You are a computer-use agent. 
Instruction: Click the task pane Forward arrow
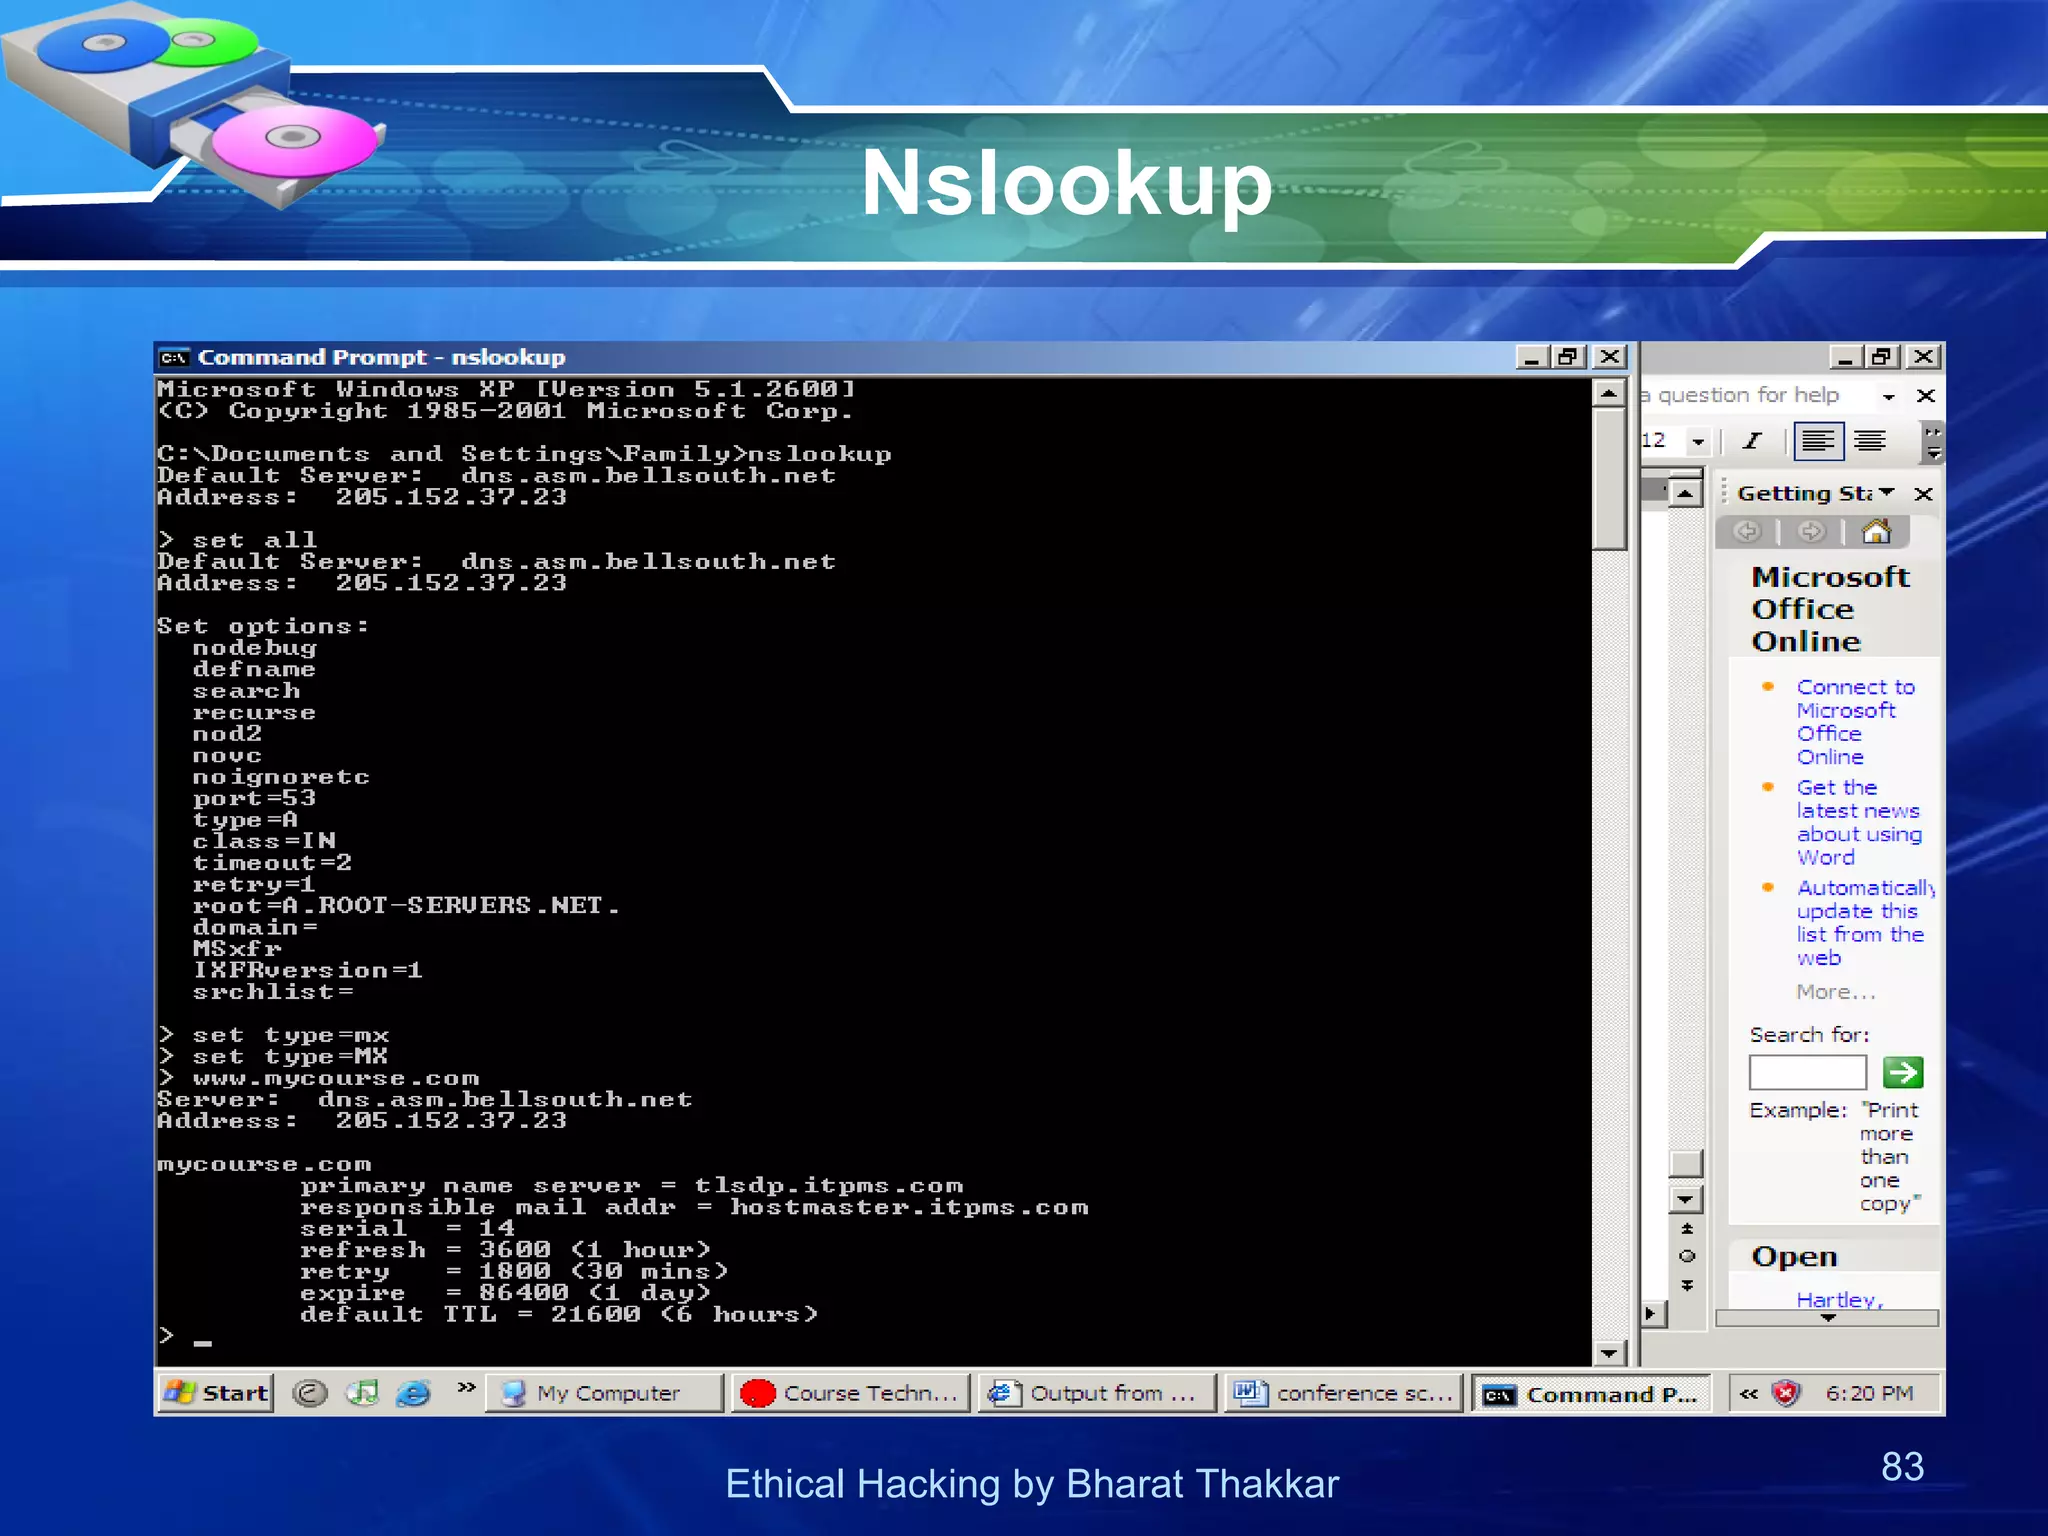1811,531
